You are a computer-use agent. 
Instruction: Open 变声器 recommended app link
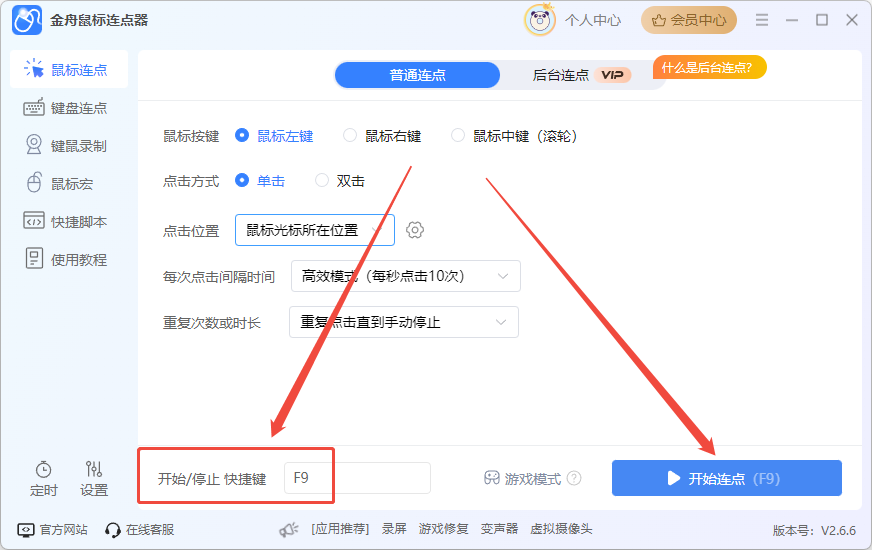pos(499,529)
